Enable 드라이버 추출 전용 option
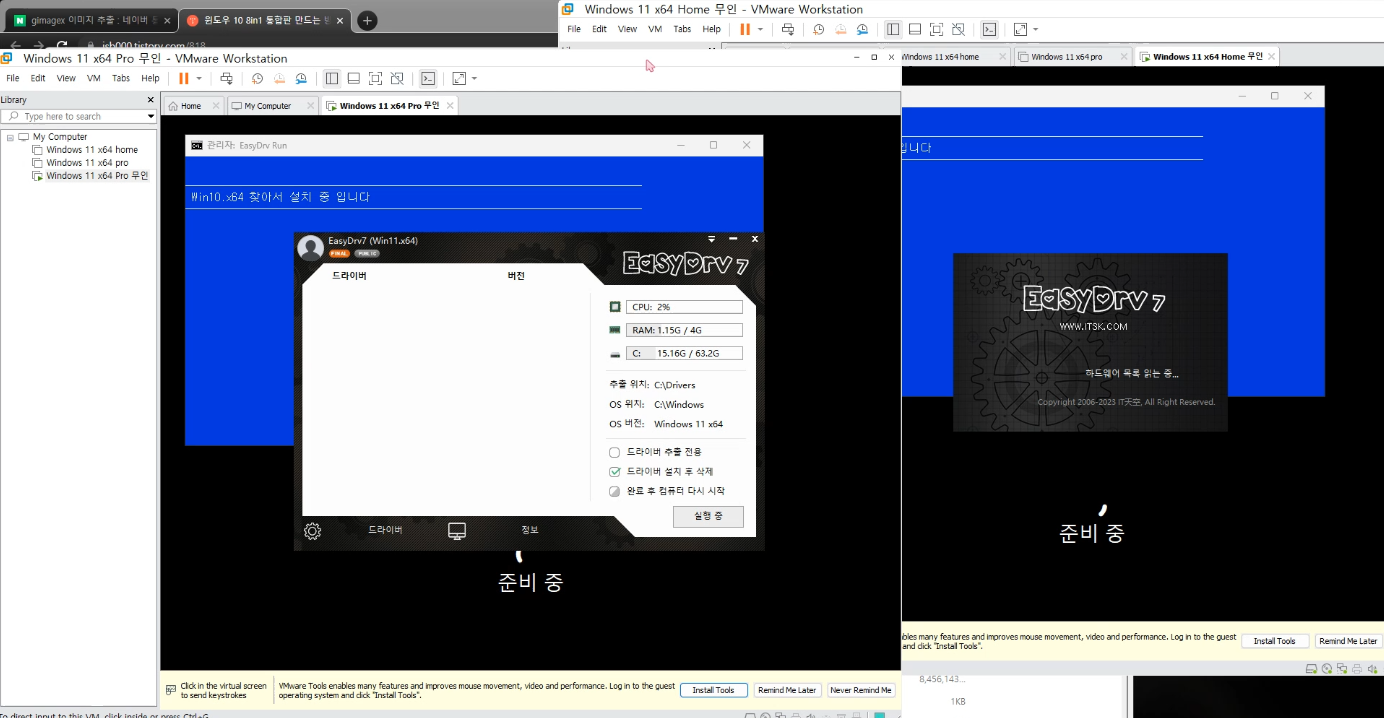 [x=615, y=452]
